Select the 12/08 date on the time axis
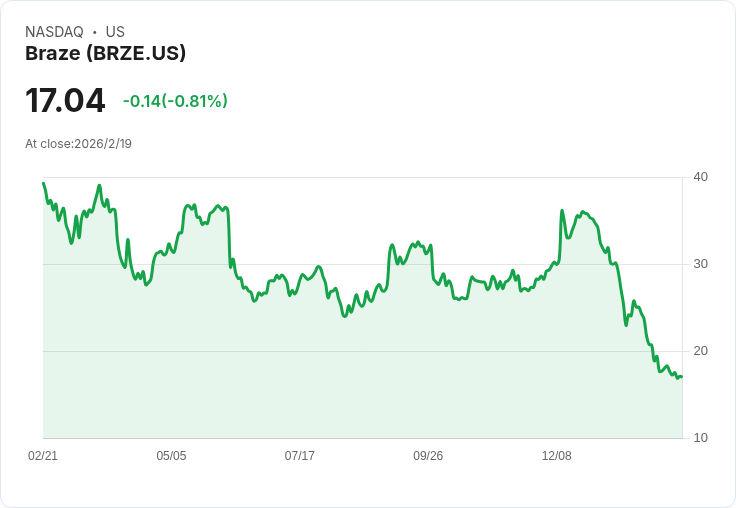This screenshot has height=508, width=736. [557, 456]
